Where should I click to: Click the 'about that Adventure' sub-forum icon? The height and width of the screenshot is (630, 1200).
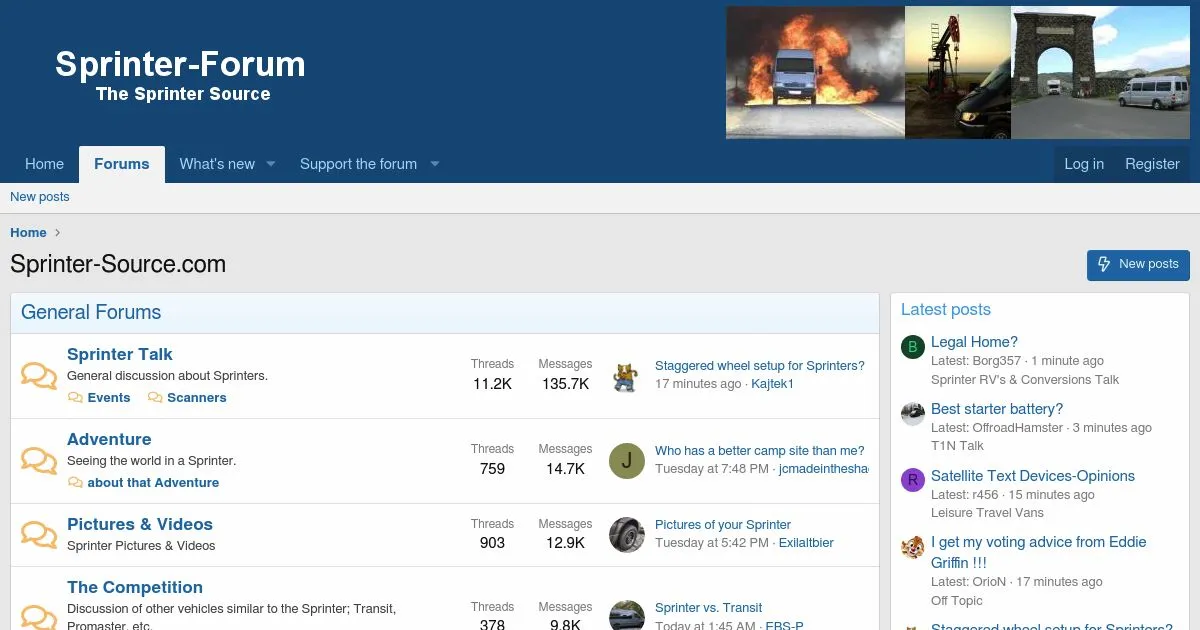[x=75, y=483]
